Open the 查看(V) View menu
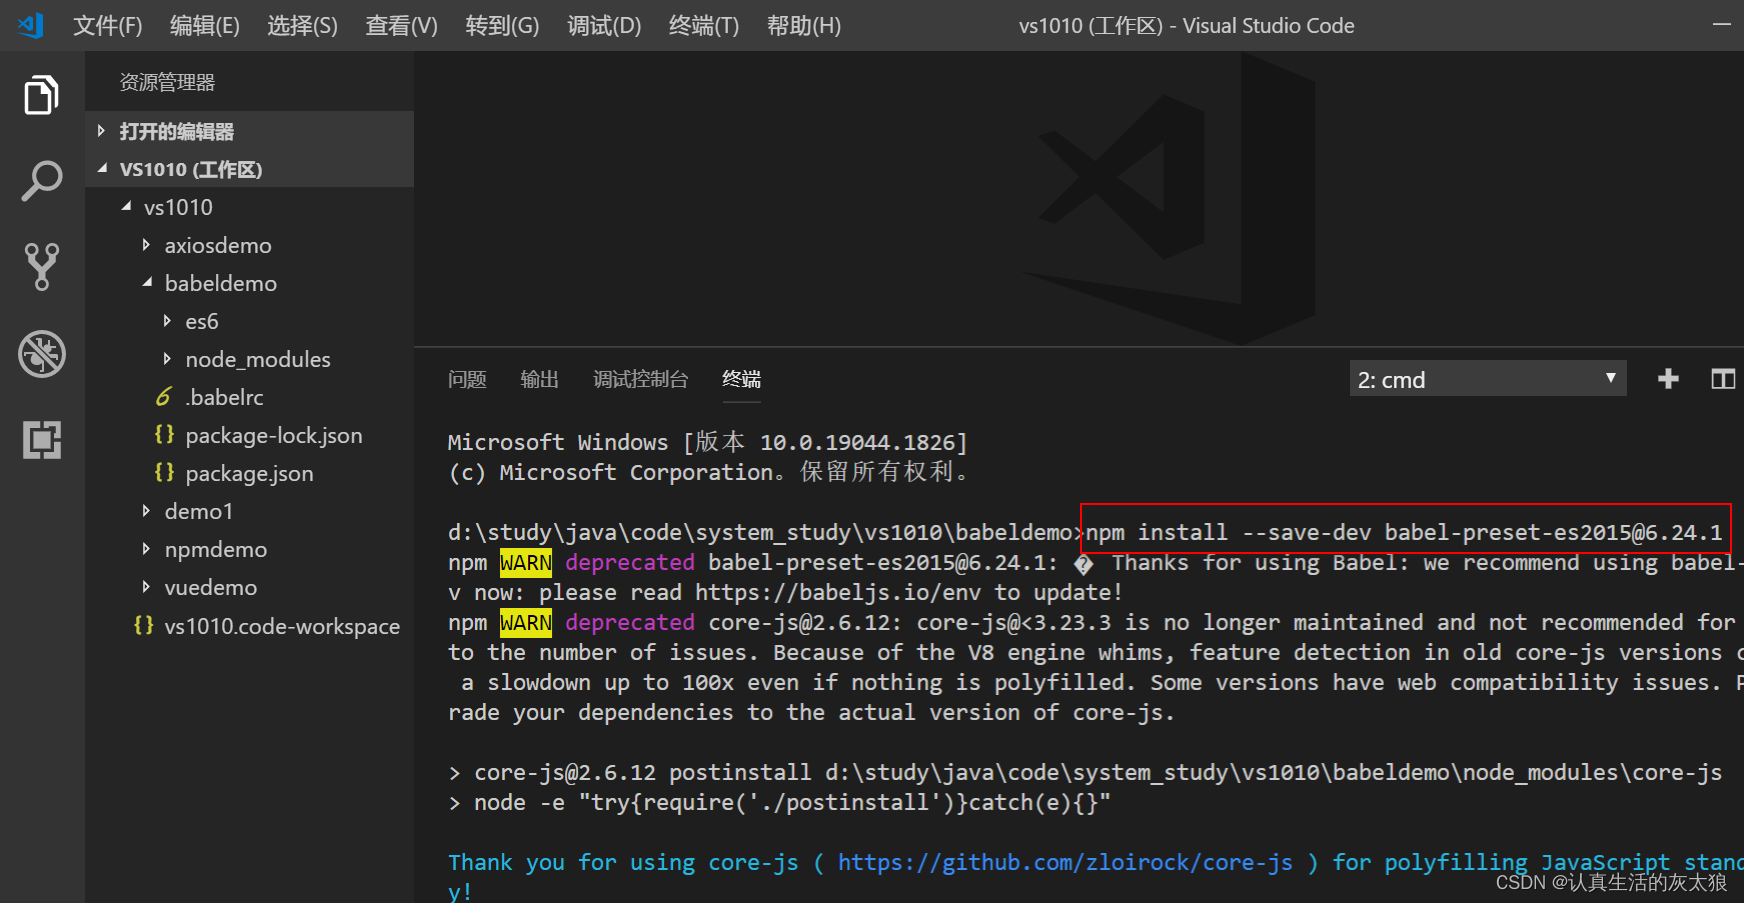1744x903 pixels. [x=401, y=26]
